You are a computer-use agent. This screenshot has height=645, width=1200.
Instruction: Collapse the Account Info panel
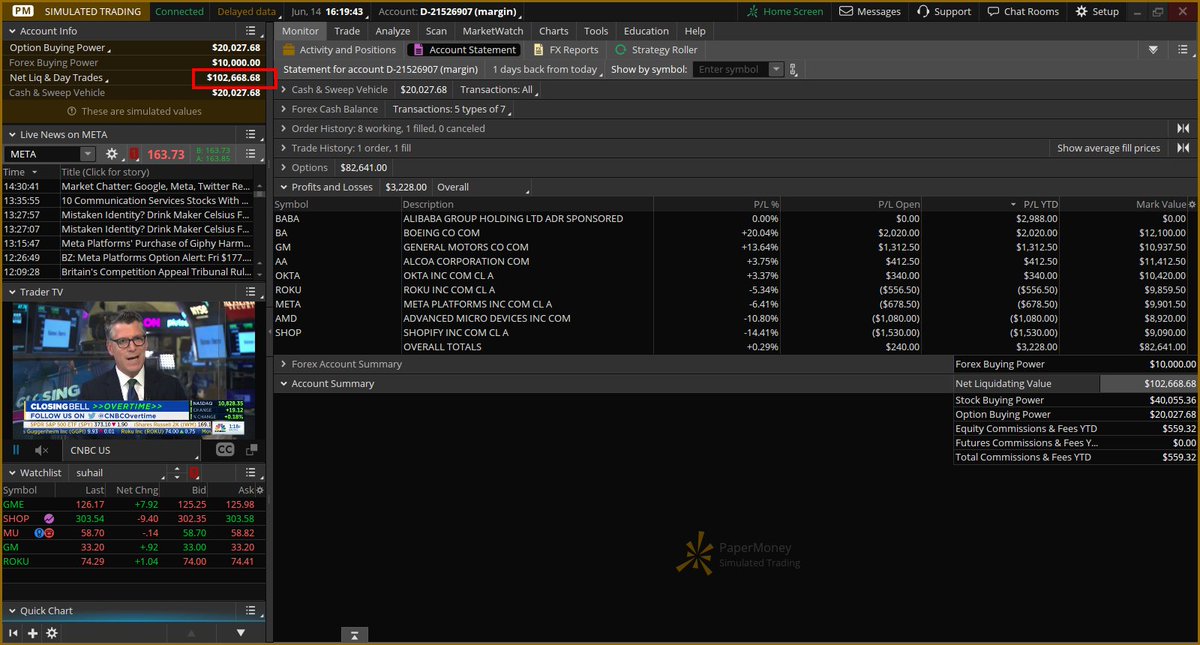[11, 31]
